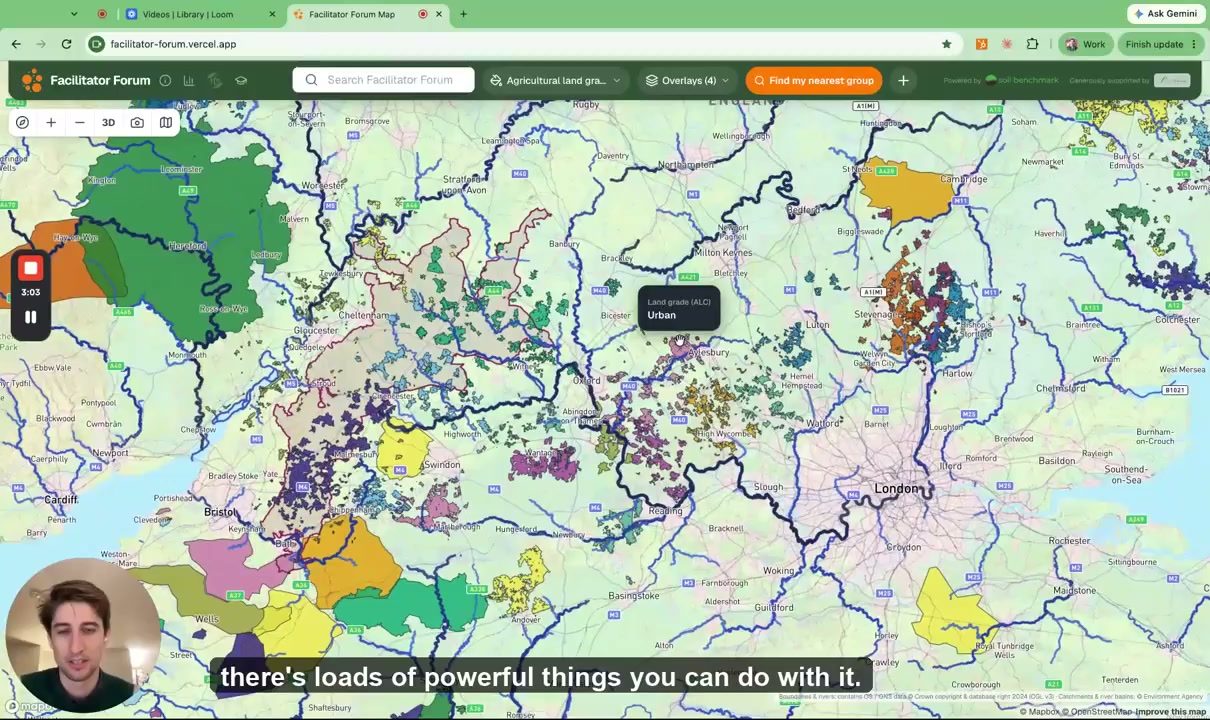Close the Videos Library Loom tab
The image size is (1210, 720).
pyautogui.click(x=272, y=14)
